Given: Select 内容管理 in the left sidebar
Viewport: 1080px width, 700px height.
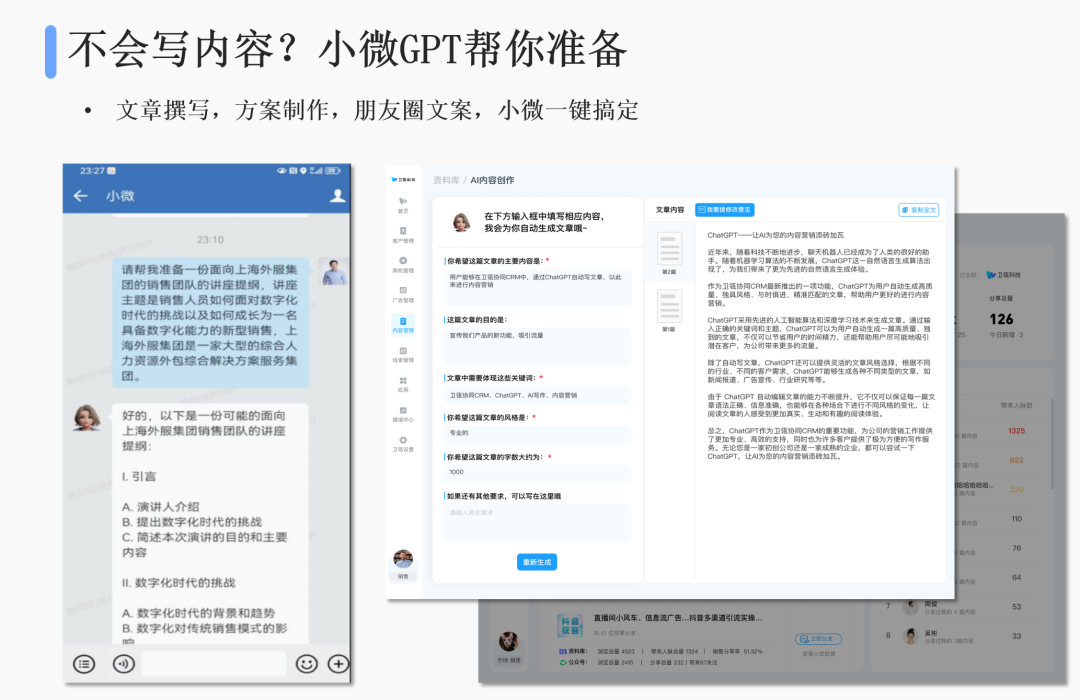Looking at the screenshot, I should pos(403,325).
